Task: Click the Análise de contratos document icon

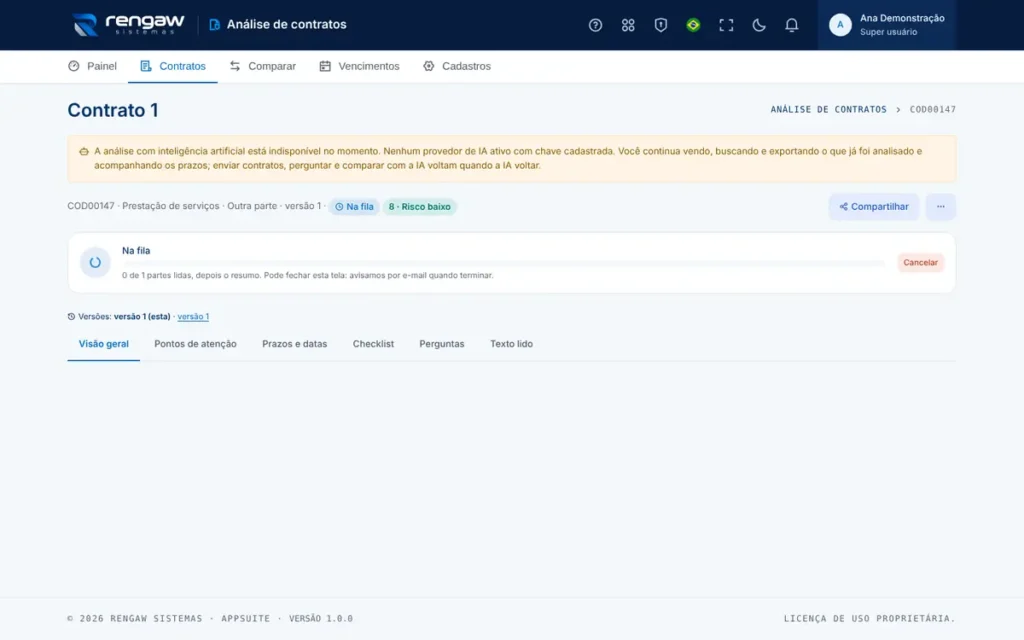Action: tap(214, 25)
